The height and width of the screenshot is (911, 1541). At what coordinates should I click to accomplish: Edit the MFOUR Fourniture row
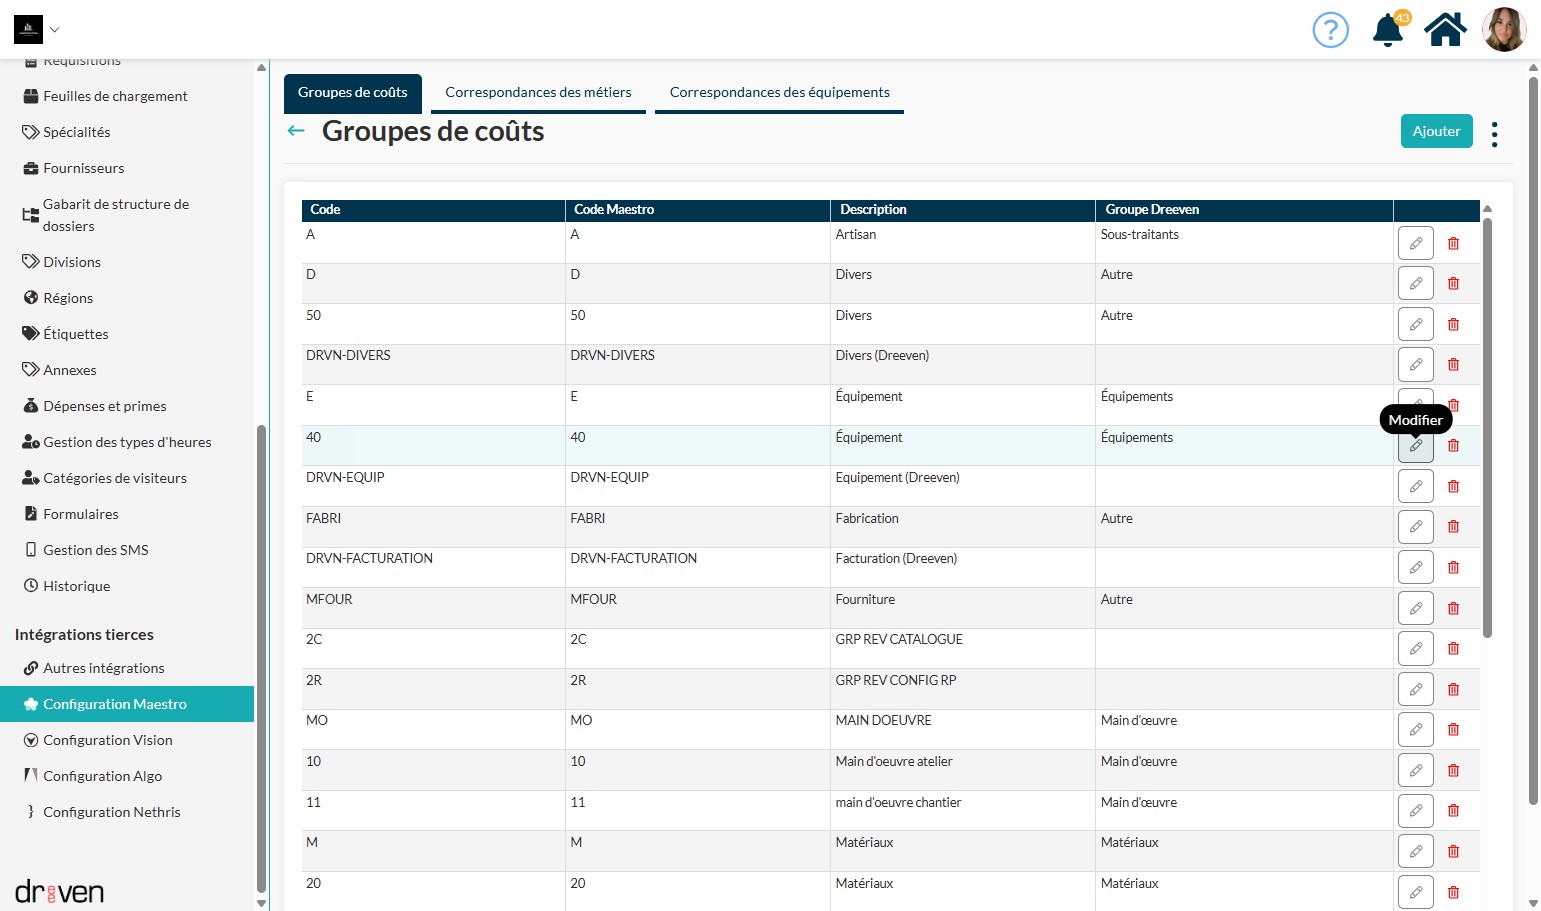(1415, 608)
